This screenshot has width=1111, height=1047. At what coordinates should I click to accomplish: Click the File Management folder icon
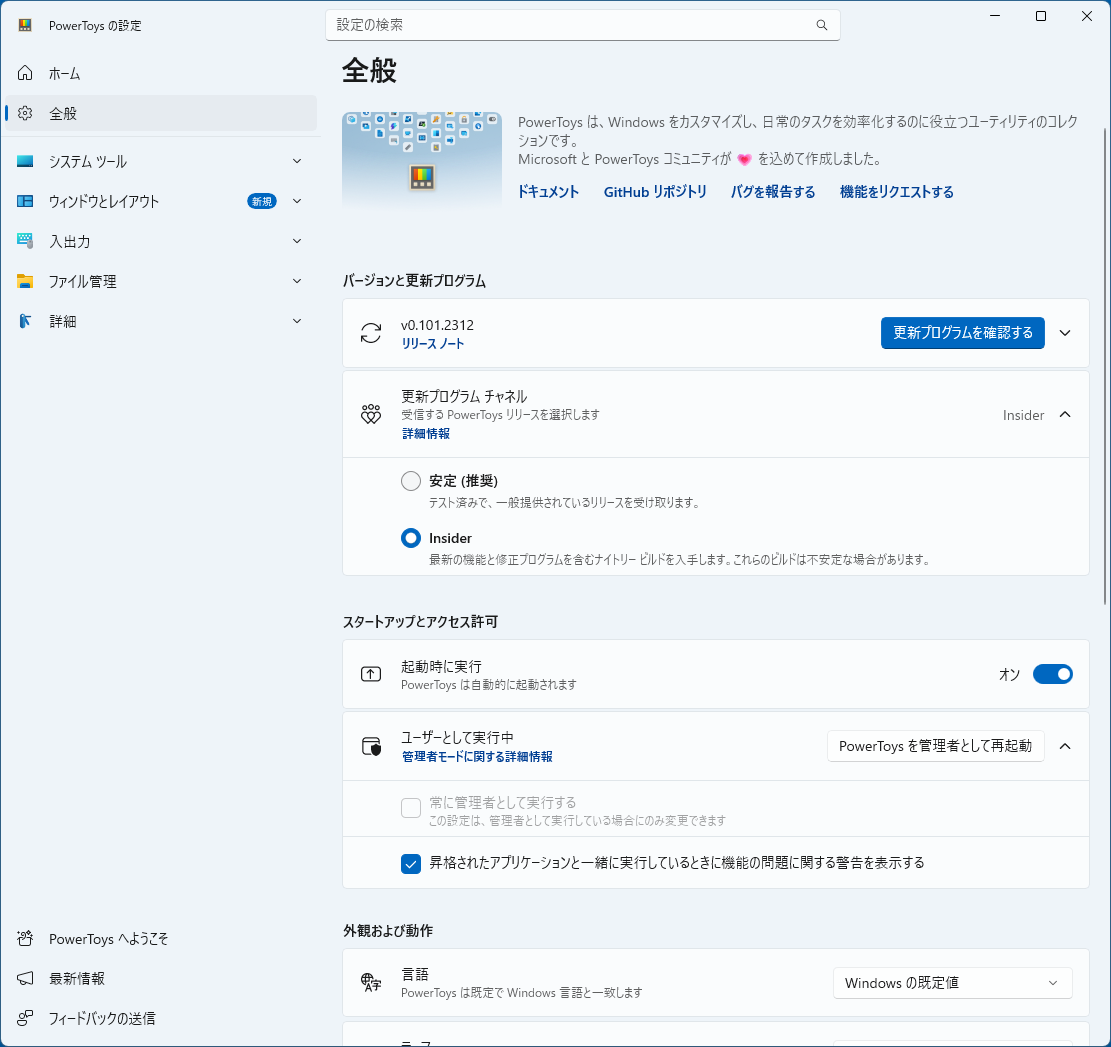pos(25,281)
